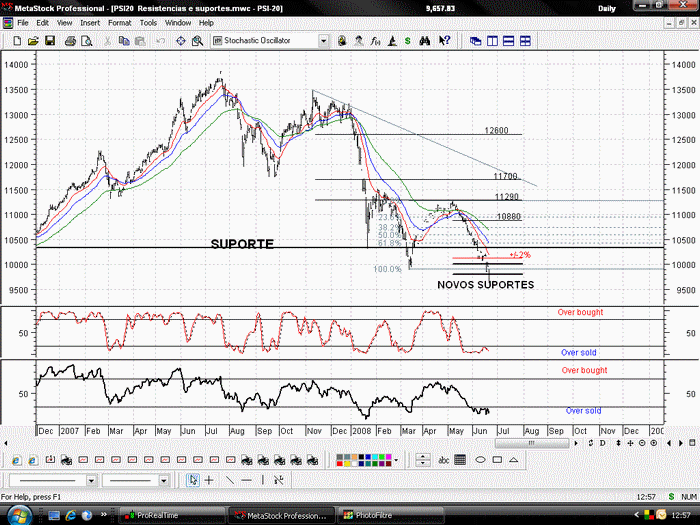Click the dark grid table tool icon
The height and width of the screenshot is (525, 700).
[460, 460]
